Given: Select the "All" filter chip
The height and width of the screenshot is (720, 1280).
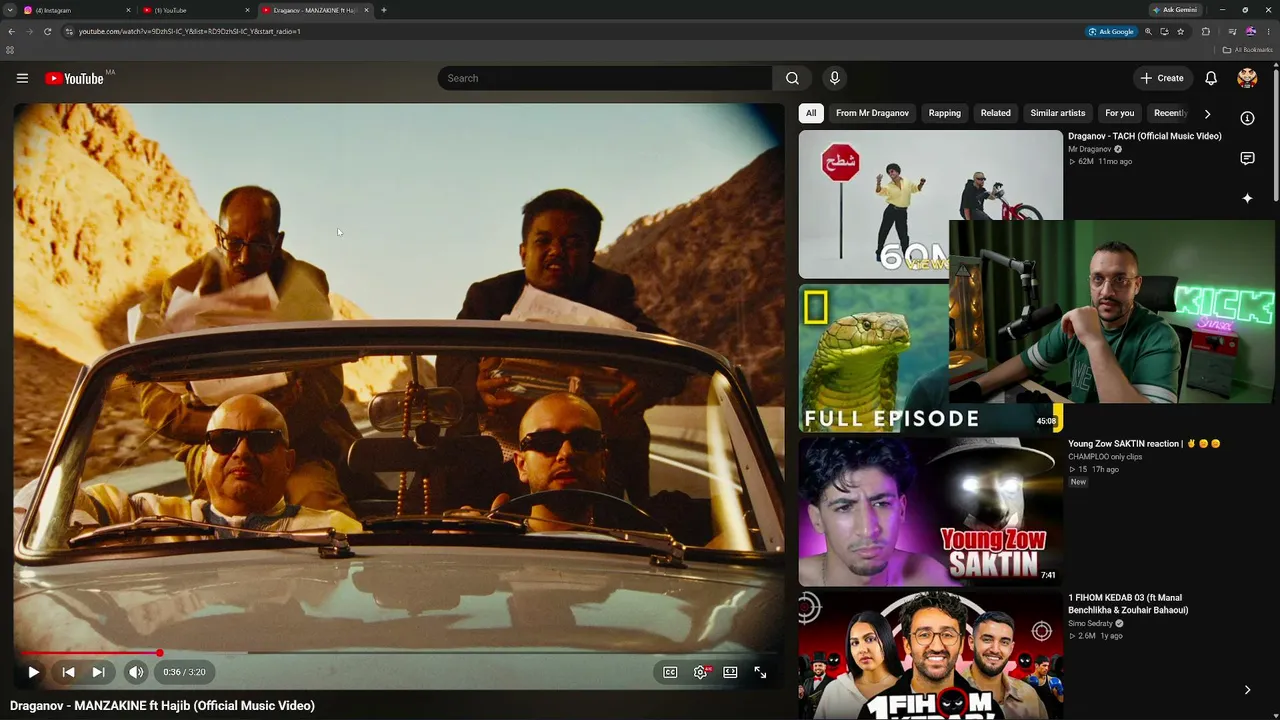Looking at the screenshot, I should pos(811,113).
